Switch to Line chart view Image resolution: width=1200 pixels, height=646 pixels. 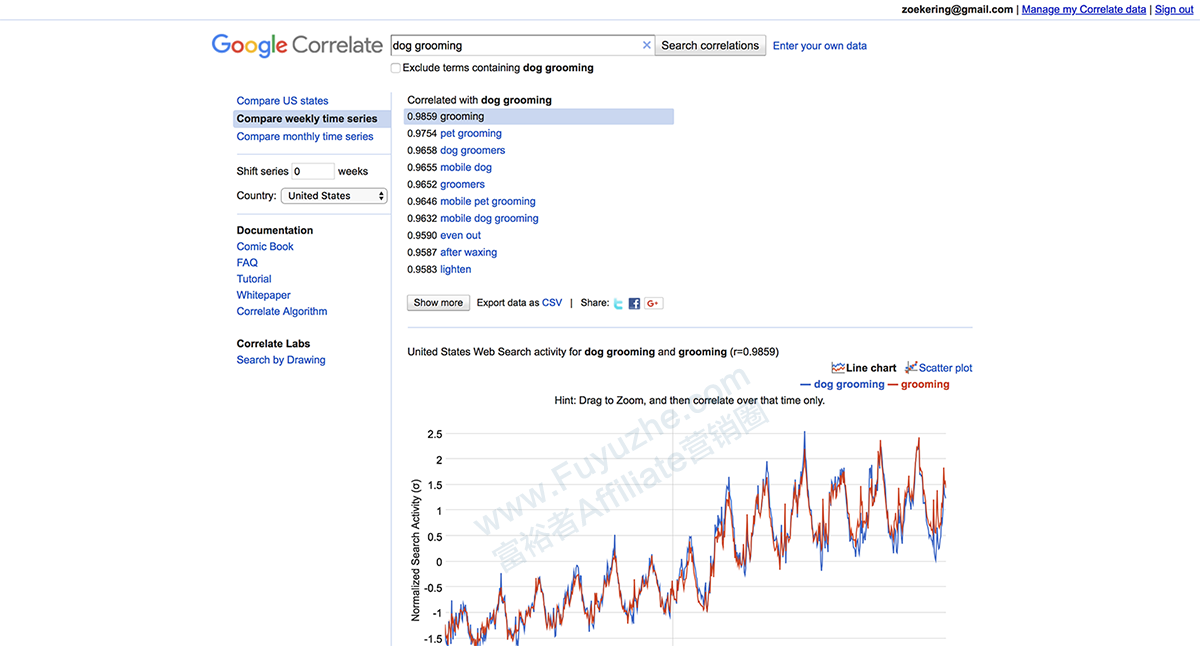point(864,368)
